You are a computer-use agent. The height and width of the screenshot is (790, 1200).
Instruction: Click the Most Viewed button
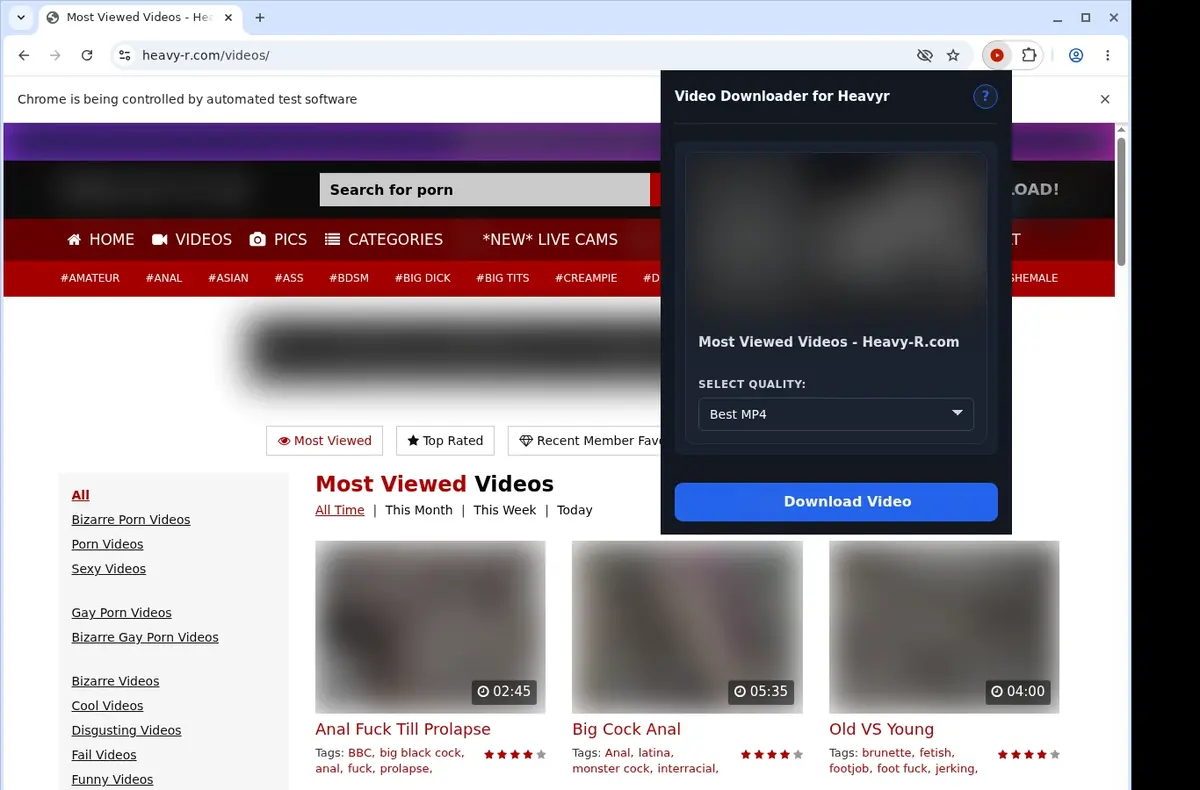325,441
